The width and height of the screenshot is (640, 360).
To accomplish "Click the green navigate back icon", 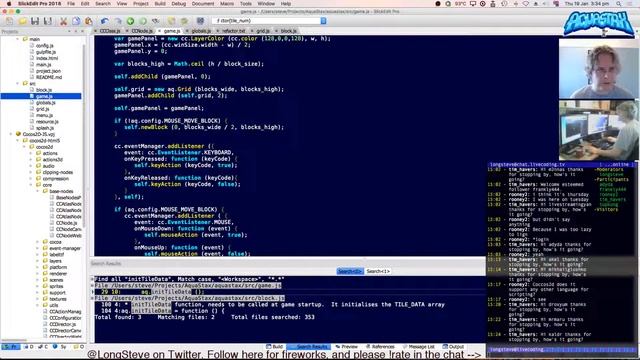I will click(x=130, y=21).
